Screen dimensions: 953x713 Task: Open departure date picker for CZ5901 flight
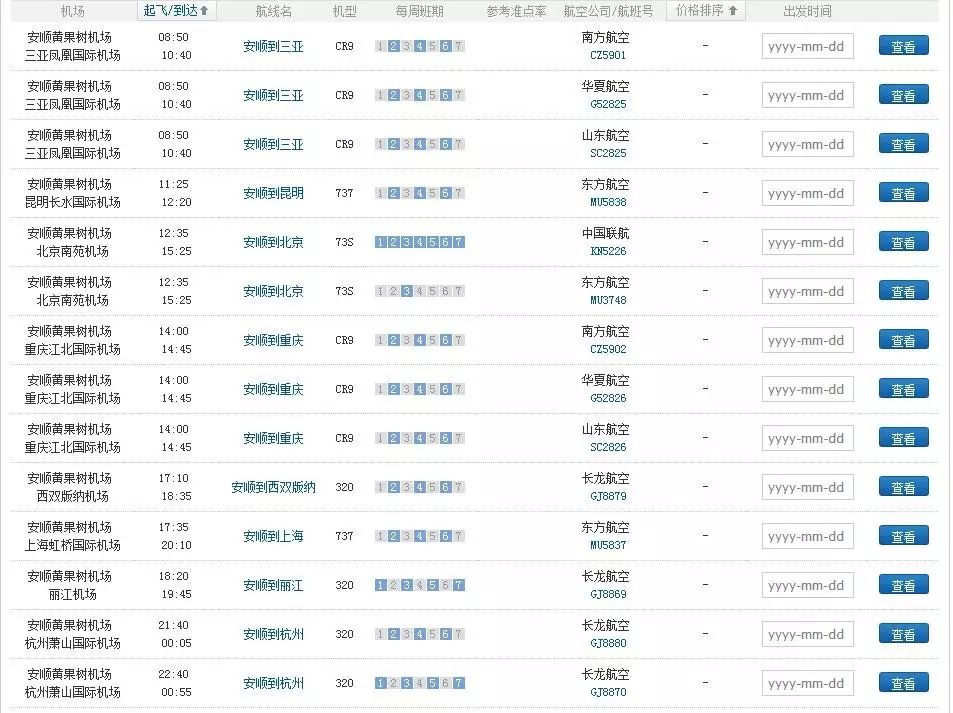pyautogui.click(x=807, y=46)
